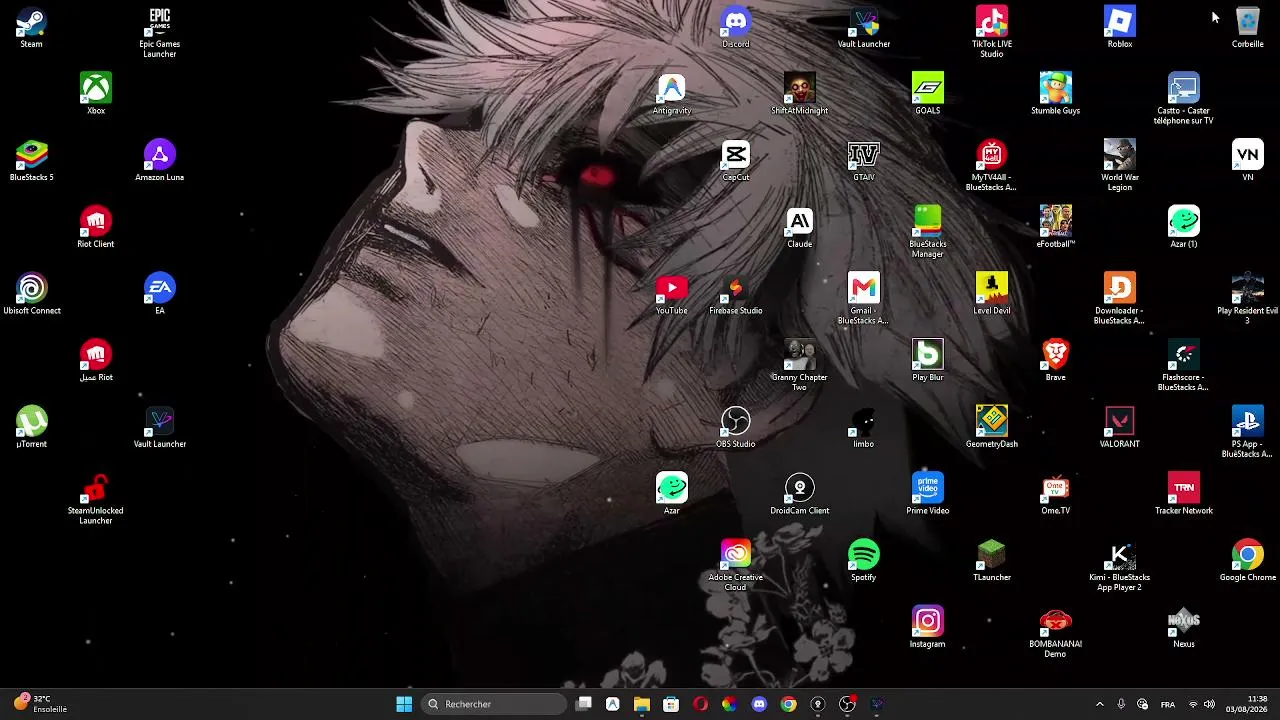Viewport: 1280px width, 720px height.
Task: Select the Tracker Network icon
Action: pos(1184,494)
